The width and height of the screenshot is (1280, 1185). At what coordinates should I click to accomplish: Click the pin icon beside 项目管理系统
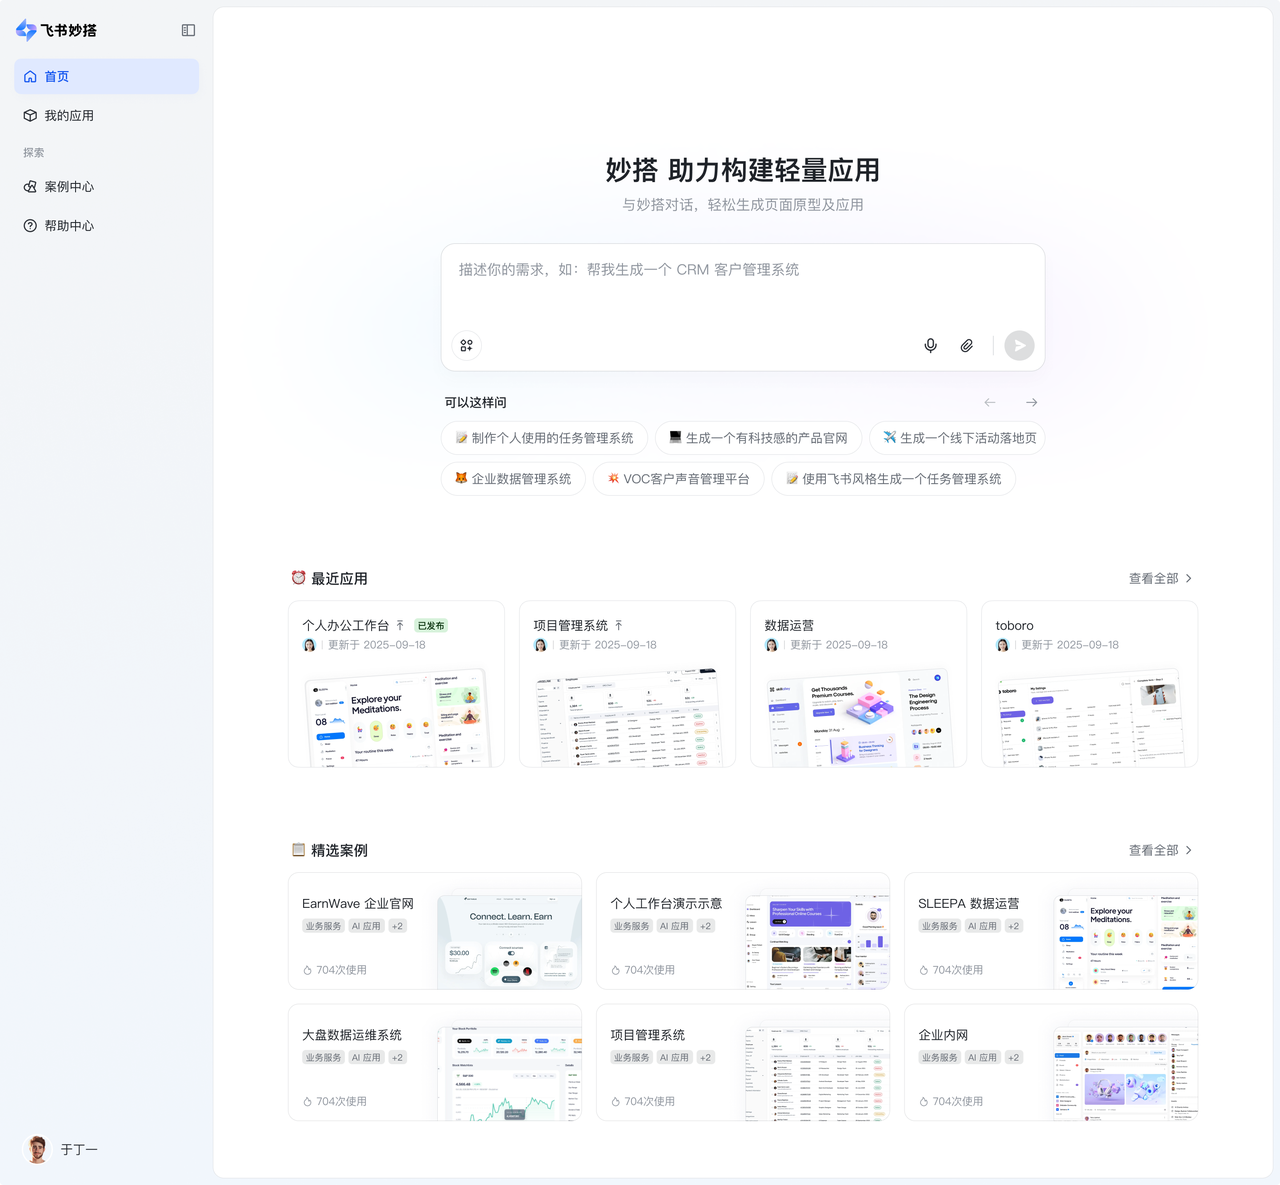(x=619, y=625)
